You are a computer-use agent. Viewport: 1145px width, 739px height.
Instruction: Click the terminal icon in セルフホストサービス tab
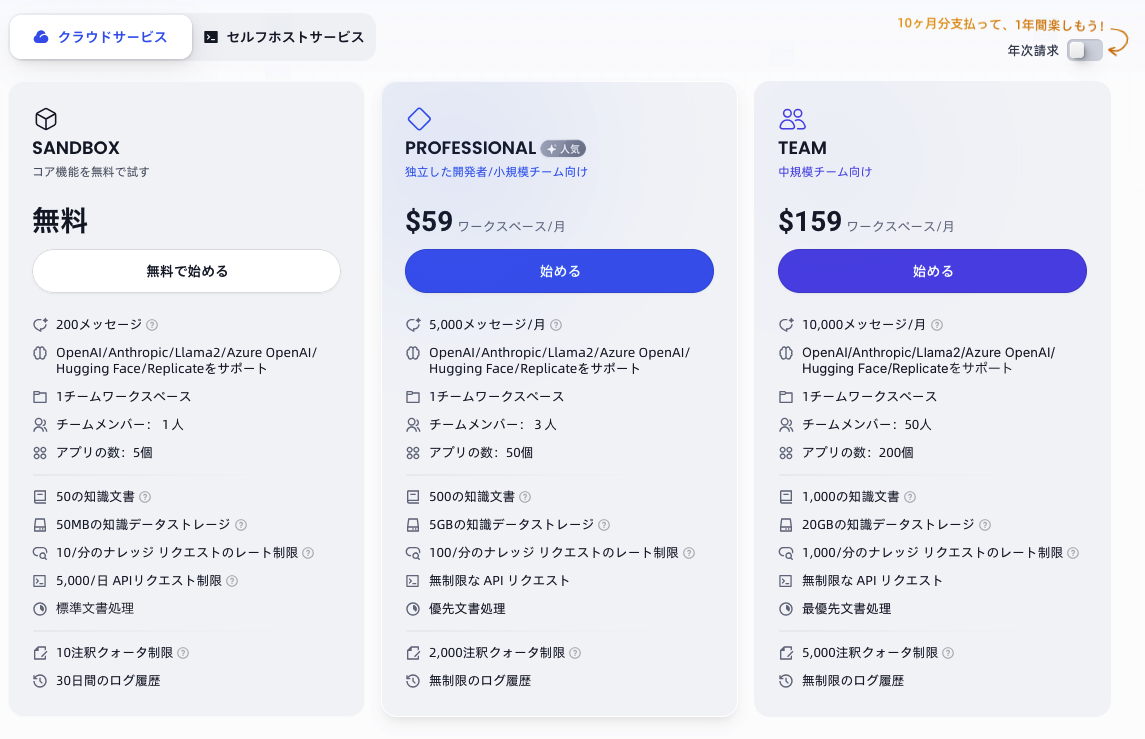coord(211,37)
